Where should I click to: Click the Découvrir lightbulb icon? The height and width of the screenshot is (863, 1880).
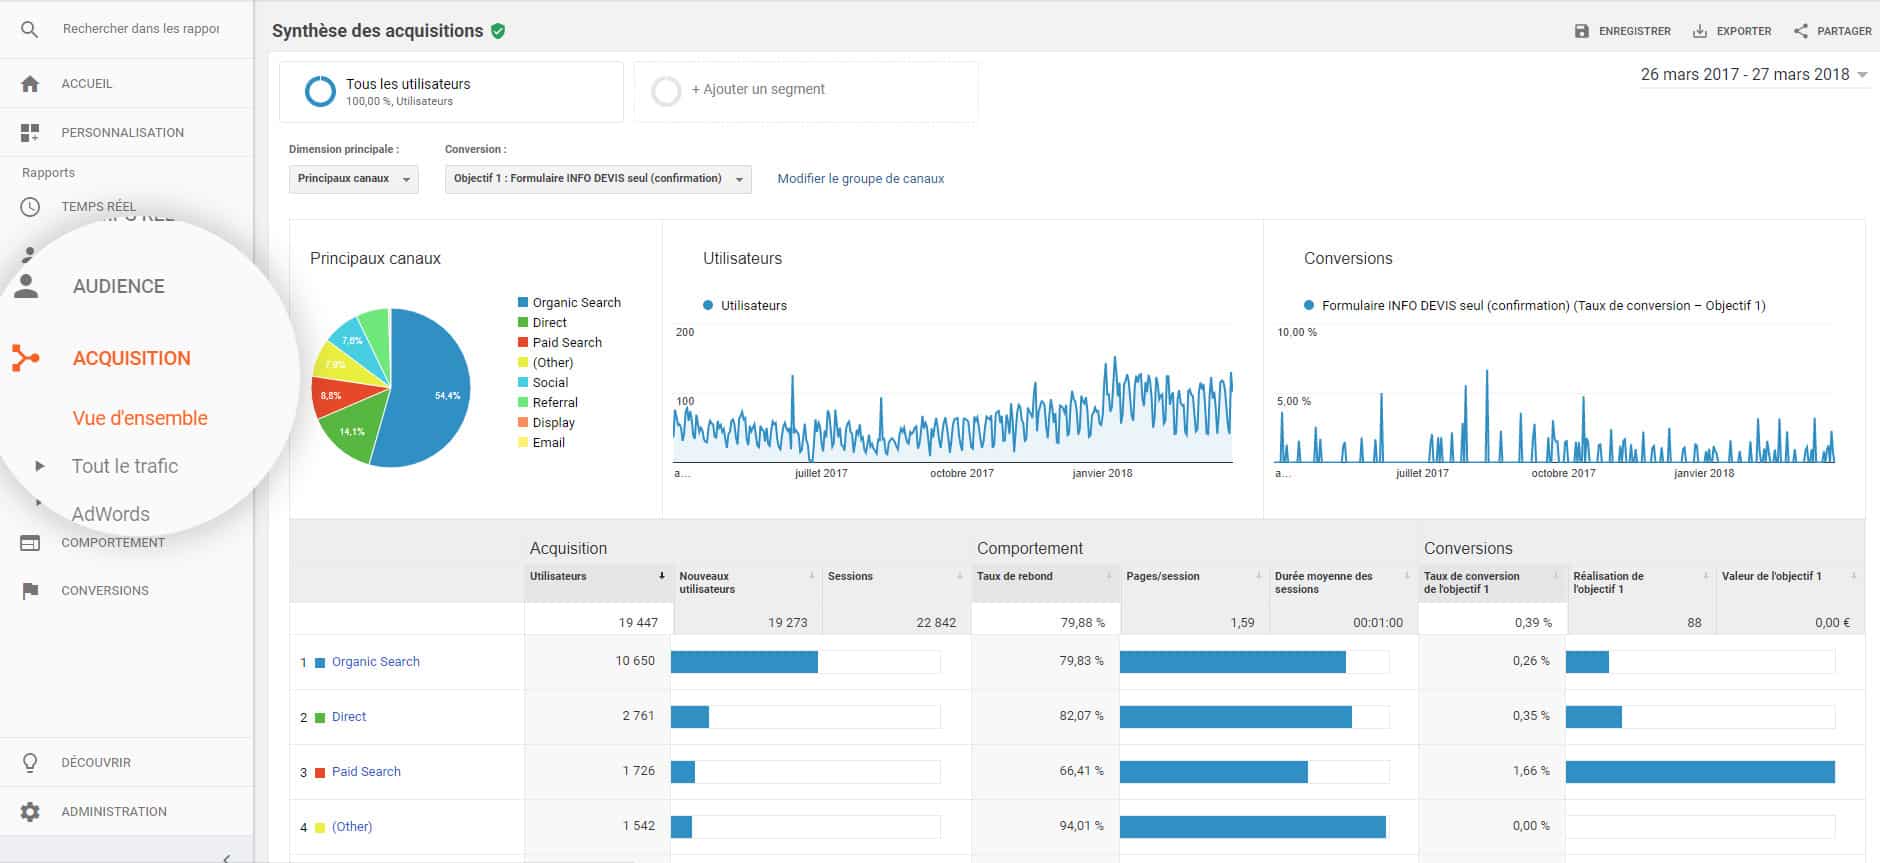(x=30, y=763)
